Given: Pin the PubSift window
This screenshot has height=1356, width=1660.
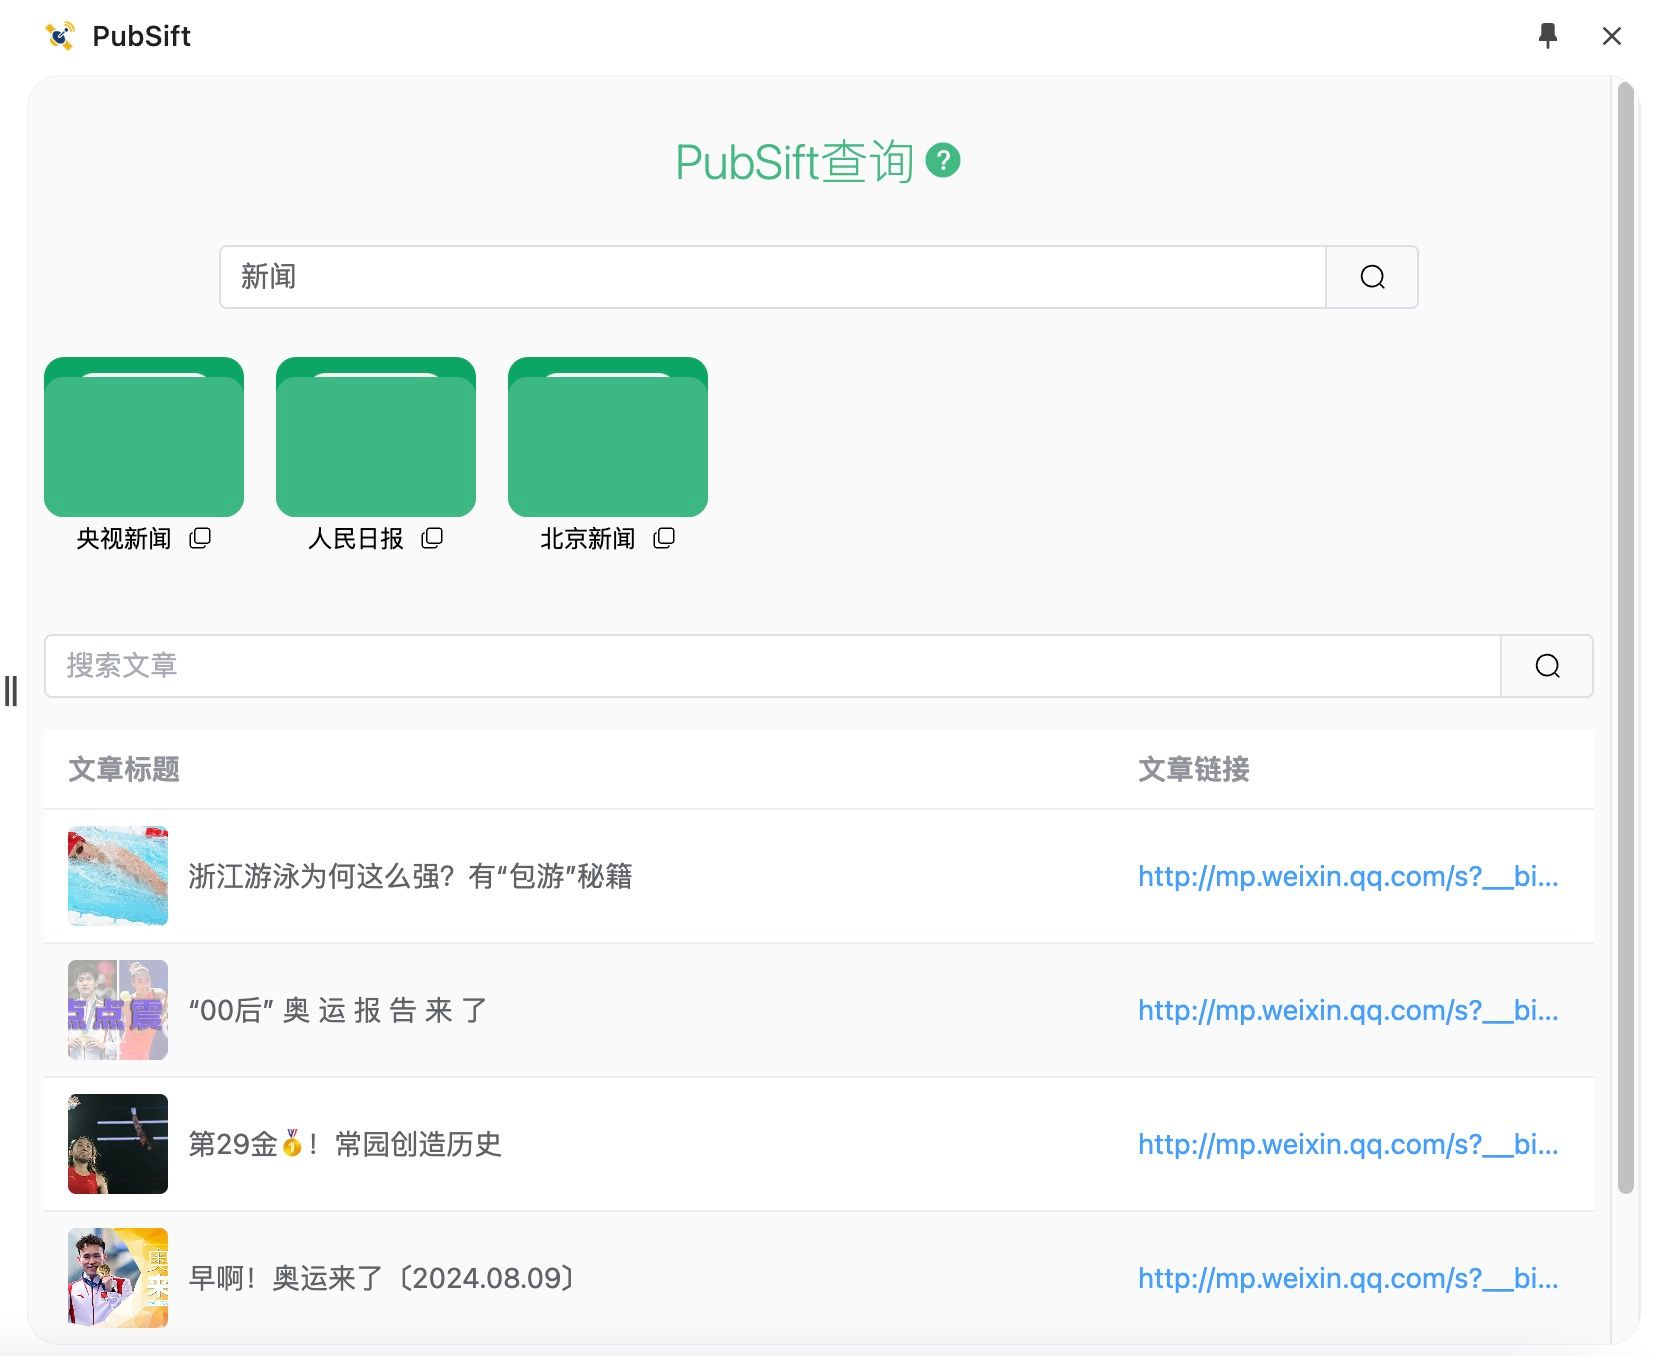Looking at the screenshot, I should 1548,36.
